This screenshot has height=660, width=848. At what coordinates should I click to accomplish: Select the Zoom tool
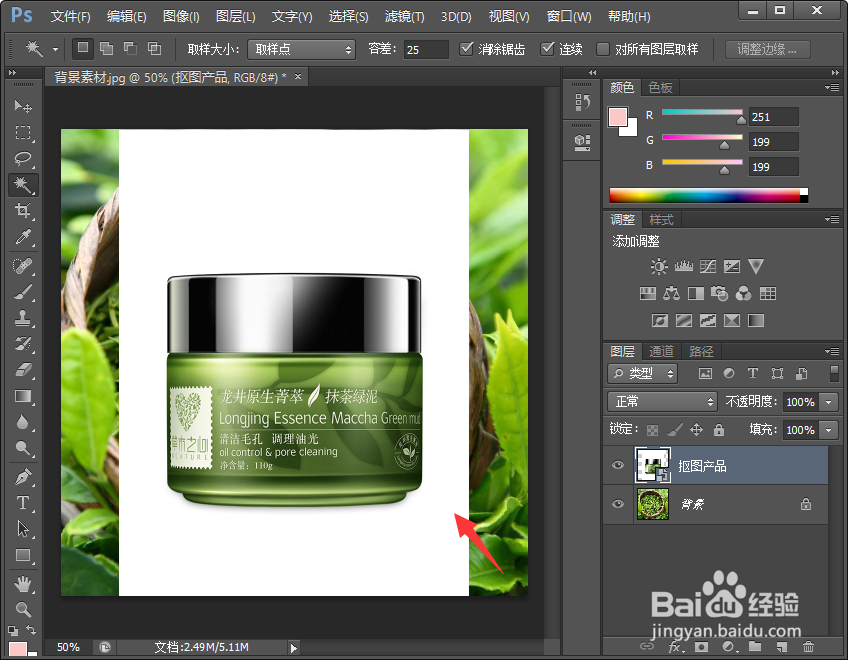click(23, 610)
